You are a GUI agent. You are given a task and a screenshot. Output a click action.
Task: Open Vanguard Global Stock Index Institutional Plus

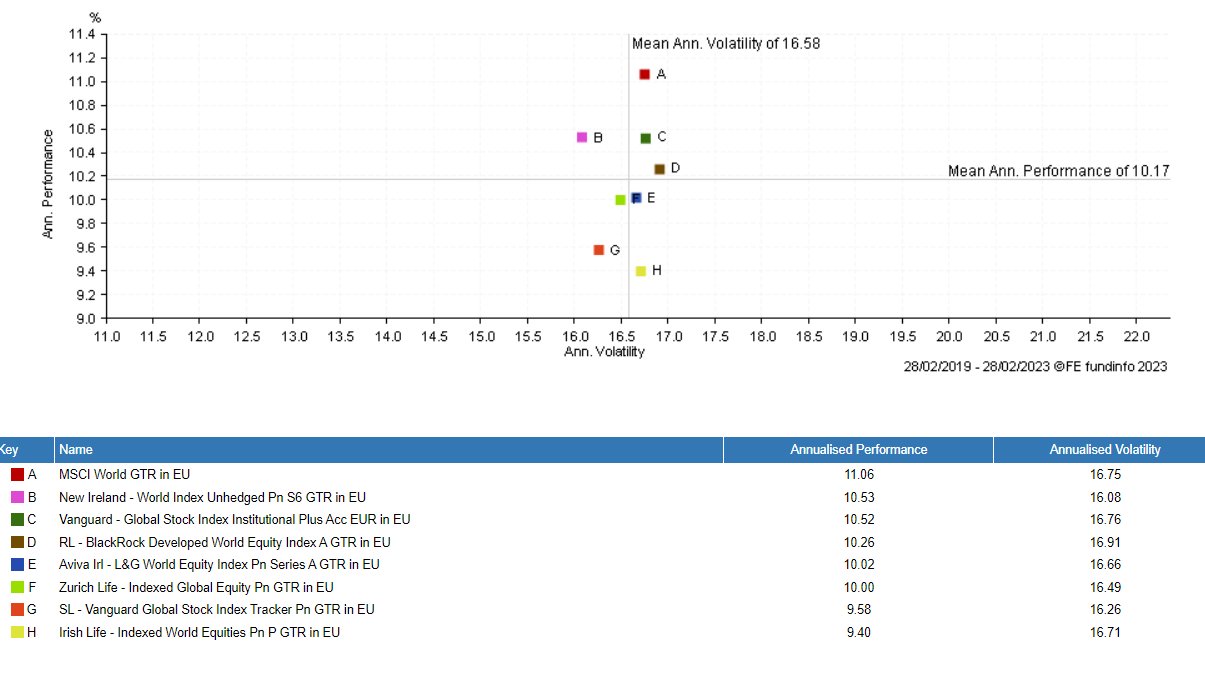tap(235, 520)
